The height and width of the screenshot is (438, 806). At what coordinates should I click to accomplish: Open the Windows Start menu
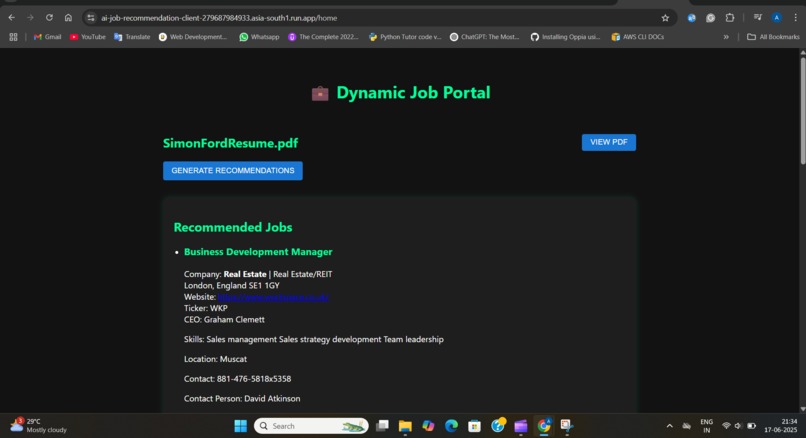click(x=241, y=426)
